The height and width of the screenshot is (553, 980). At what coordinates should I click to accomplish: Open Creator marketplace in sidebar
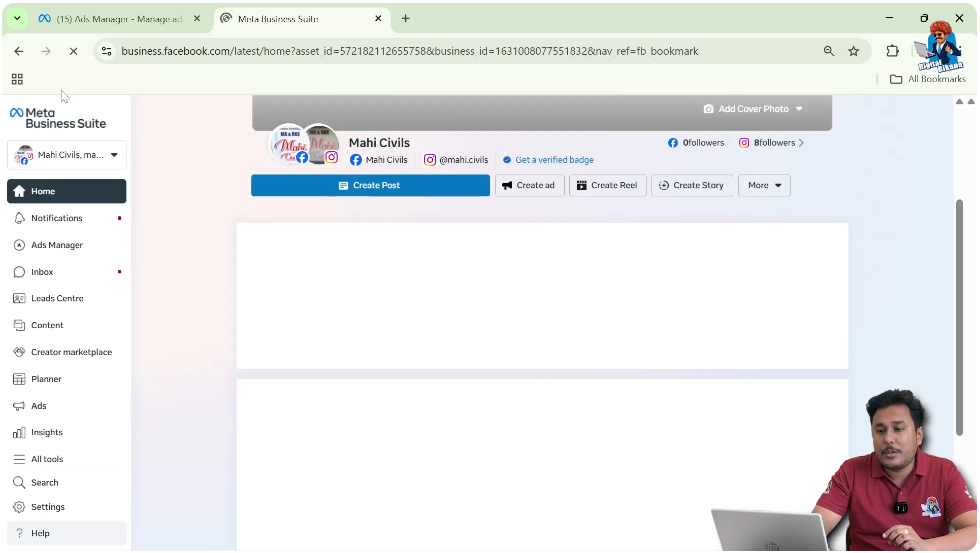point(70,352)
